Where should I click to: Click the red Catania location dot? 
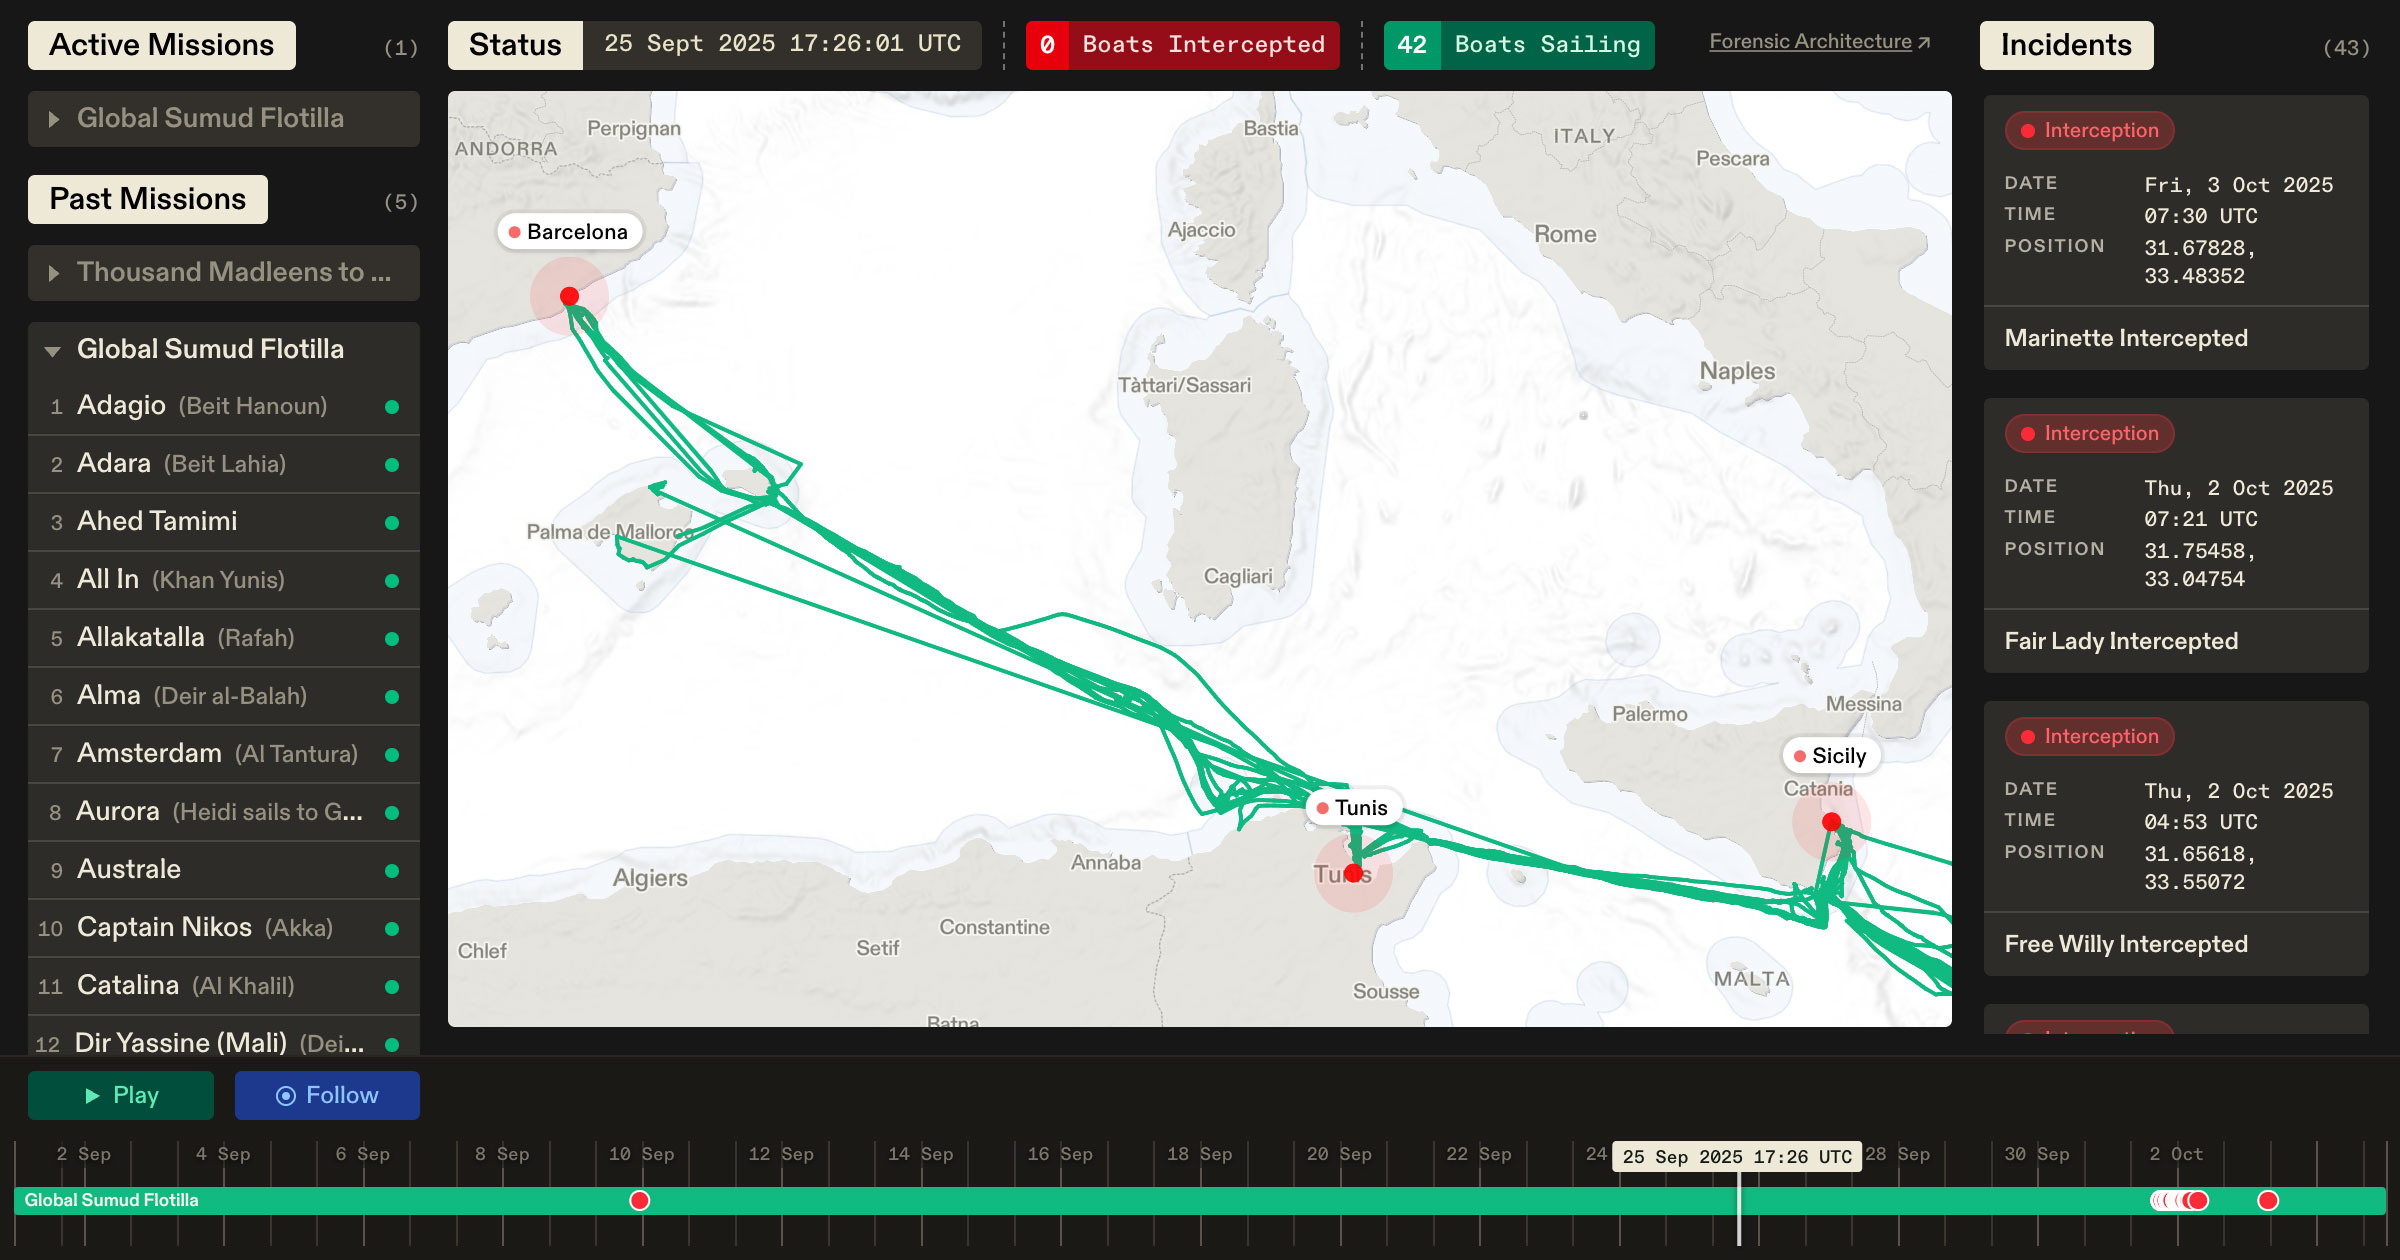[1831, 822]
